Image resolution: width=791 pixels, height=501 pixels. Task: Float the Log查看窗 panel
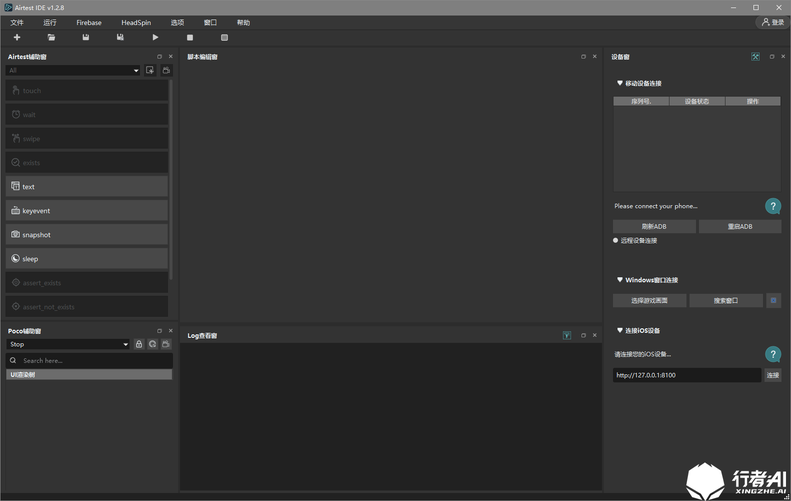[x=584, y=335]
